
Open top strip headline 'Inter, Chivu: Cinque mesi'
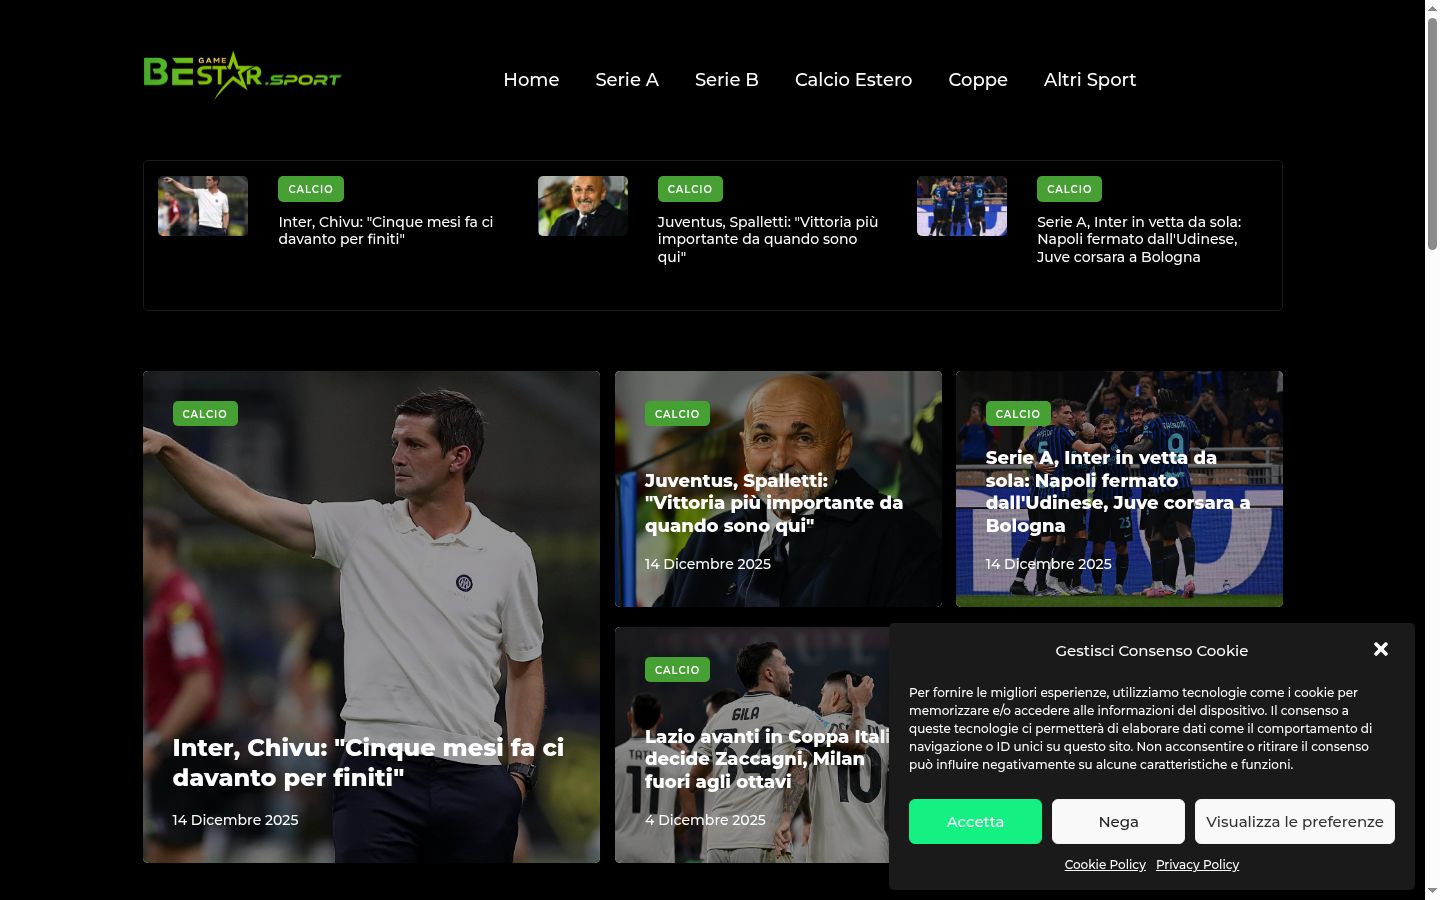coord(386,230)
